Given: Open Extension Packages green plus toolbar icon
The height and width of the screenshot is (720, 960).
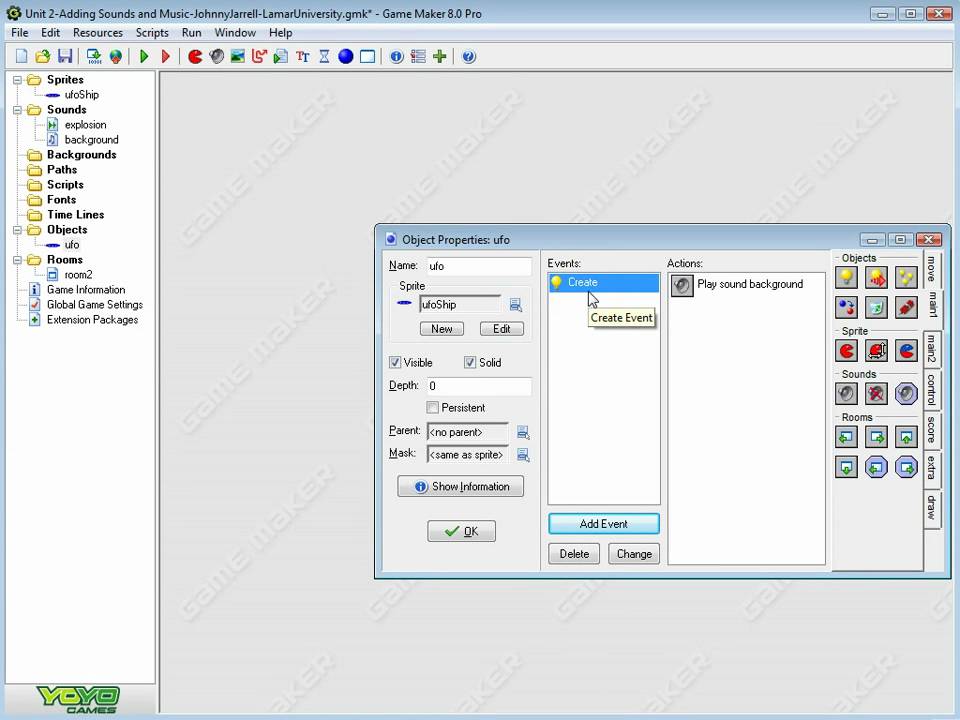Looking at the screenshot, I should tap(440, 57).
